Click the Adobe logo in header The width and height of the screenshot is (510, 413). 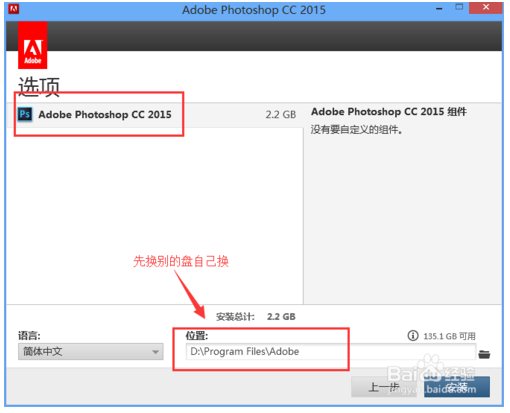click(x=33, y=45)
